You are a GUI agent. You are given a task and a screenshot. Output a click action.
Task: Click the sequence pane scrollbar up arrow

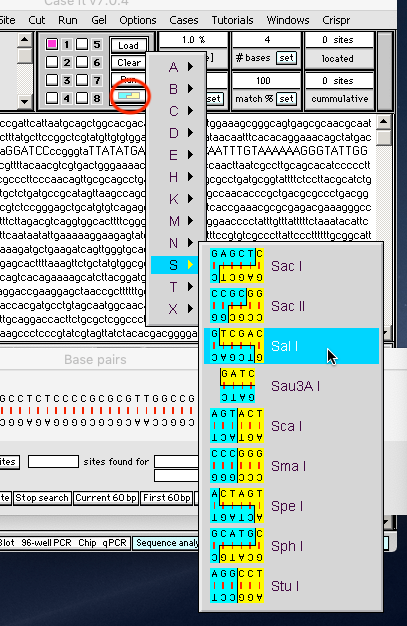tap(384, 121)
